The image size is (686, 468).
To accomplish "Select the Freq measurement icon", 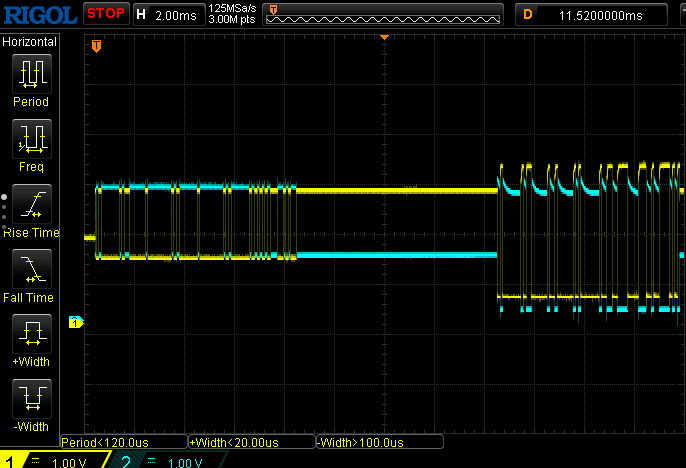I will tap(30, 138).
